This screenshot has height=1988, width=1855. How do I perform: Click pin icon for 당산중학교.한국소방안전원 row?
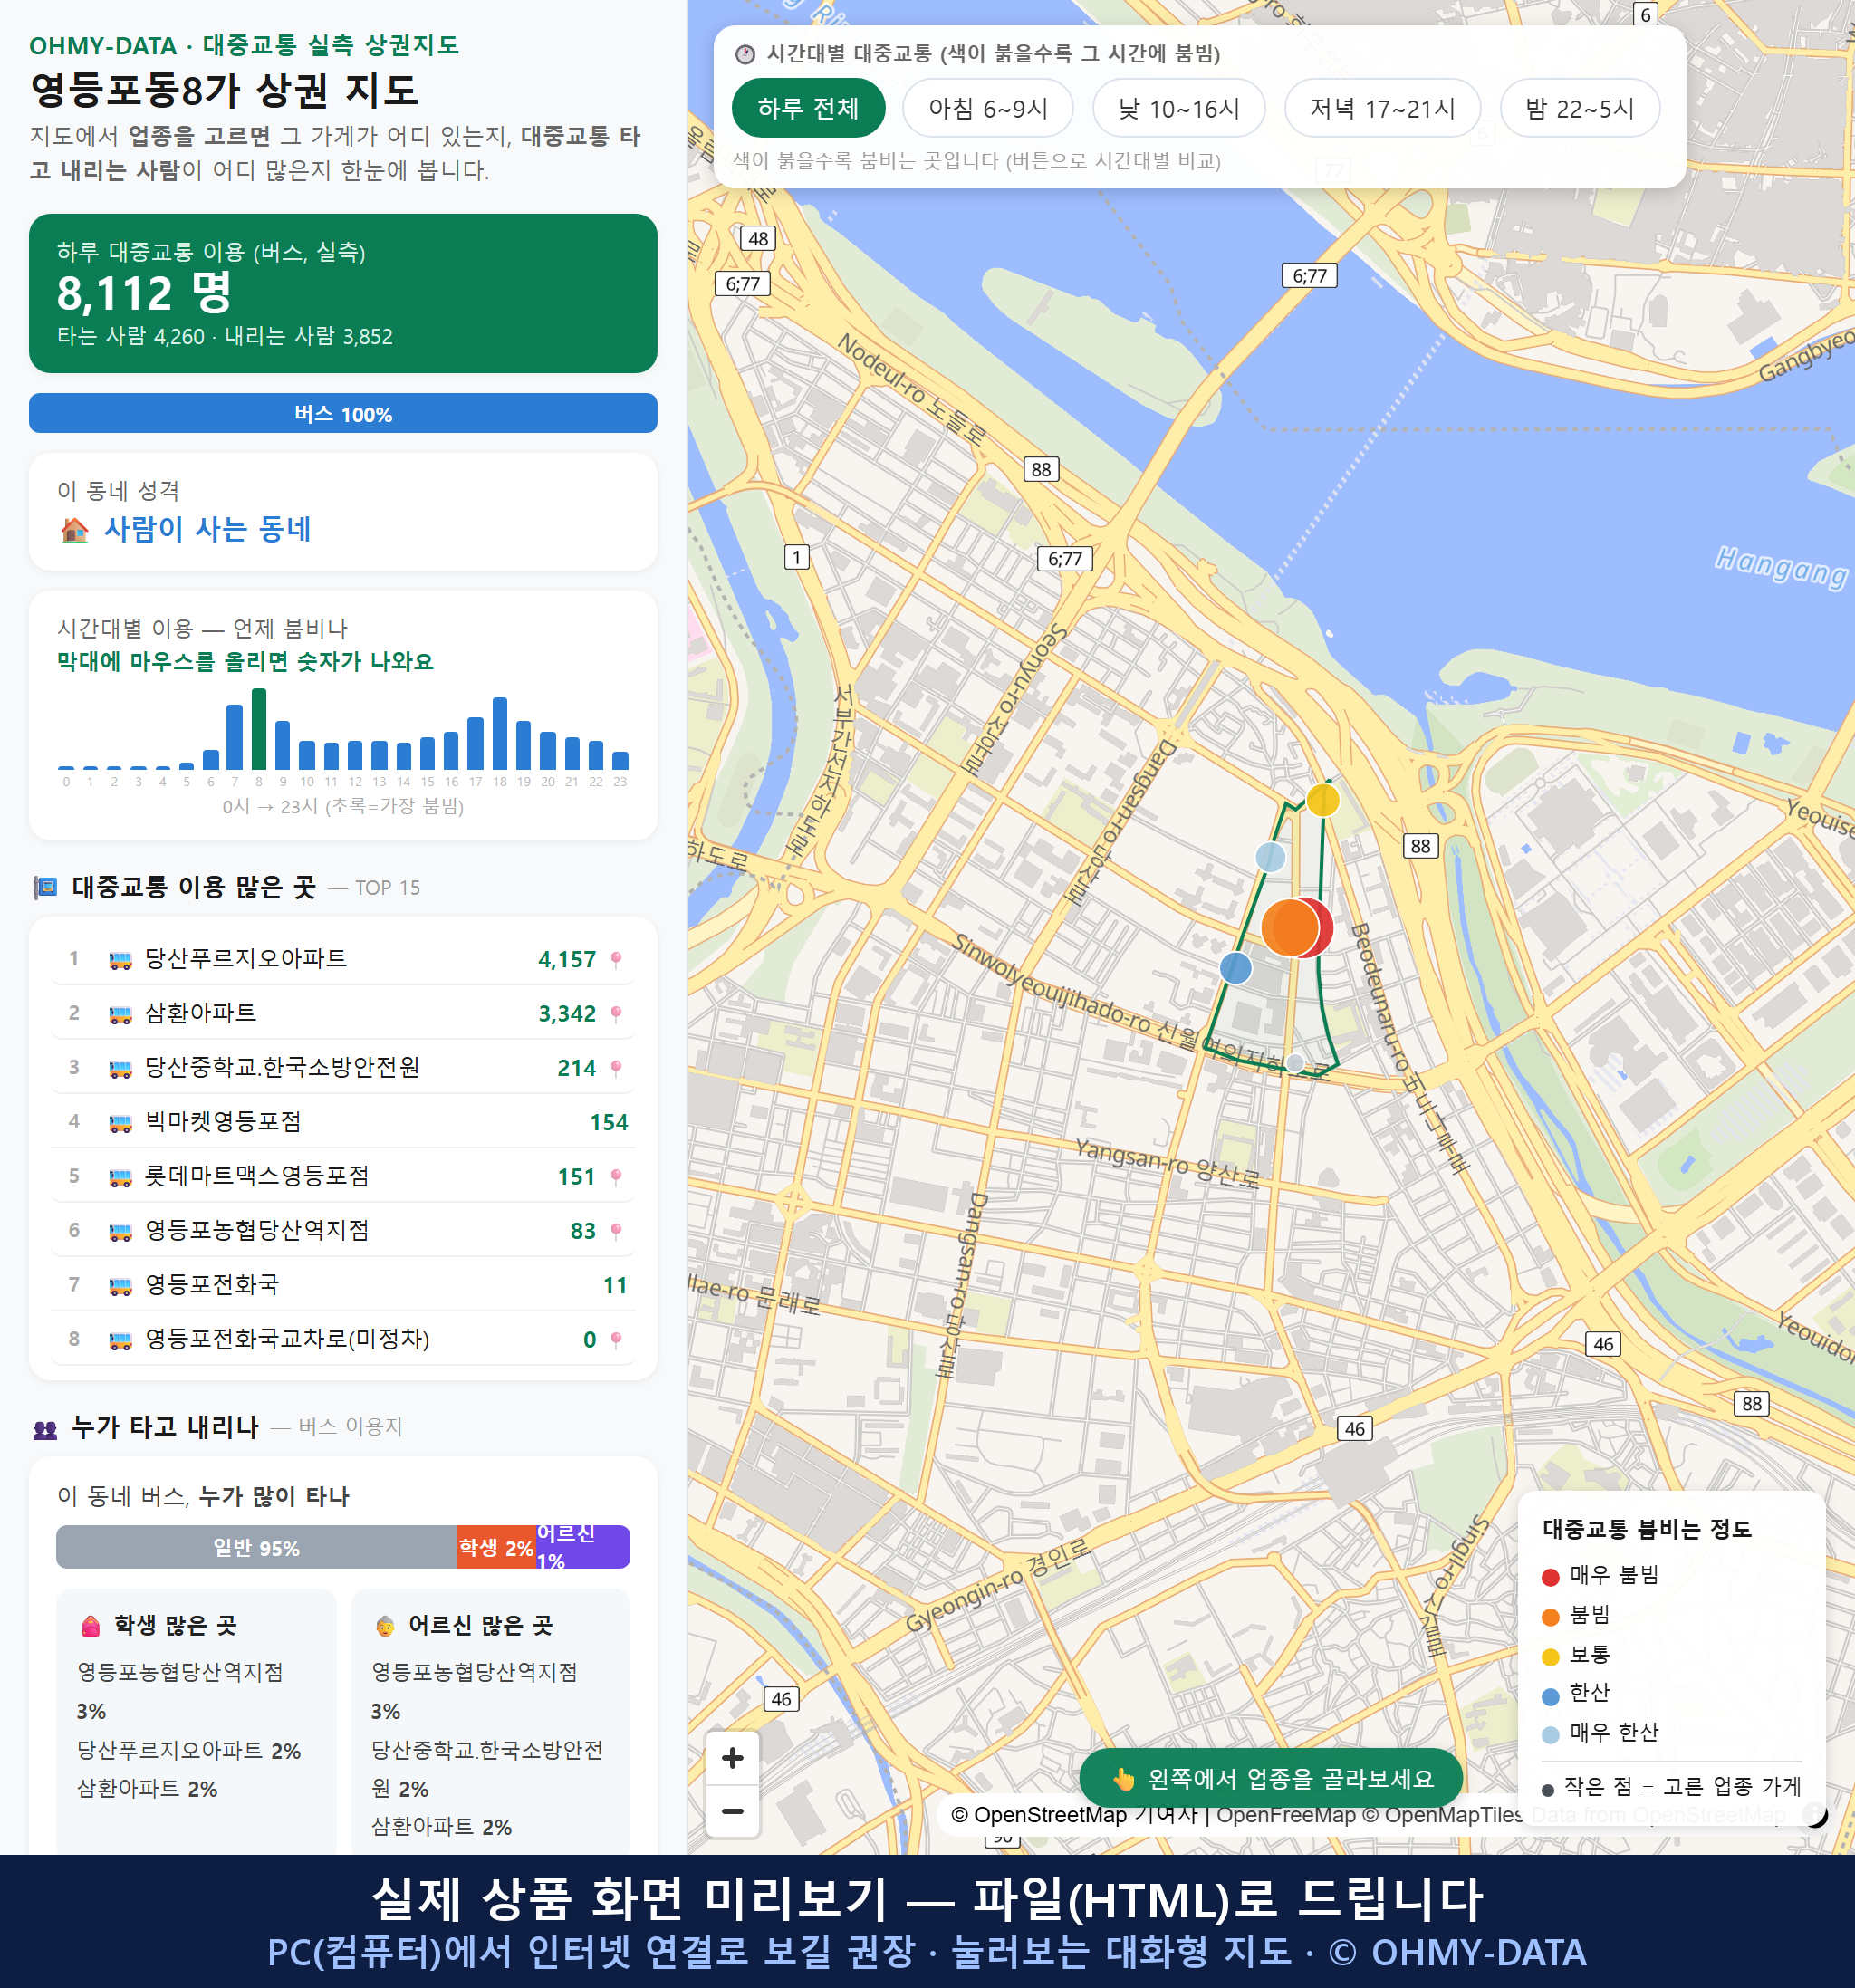[x=616, y=1068]
